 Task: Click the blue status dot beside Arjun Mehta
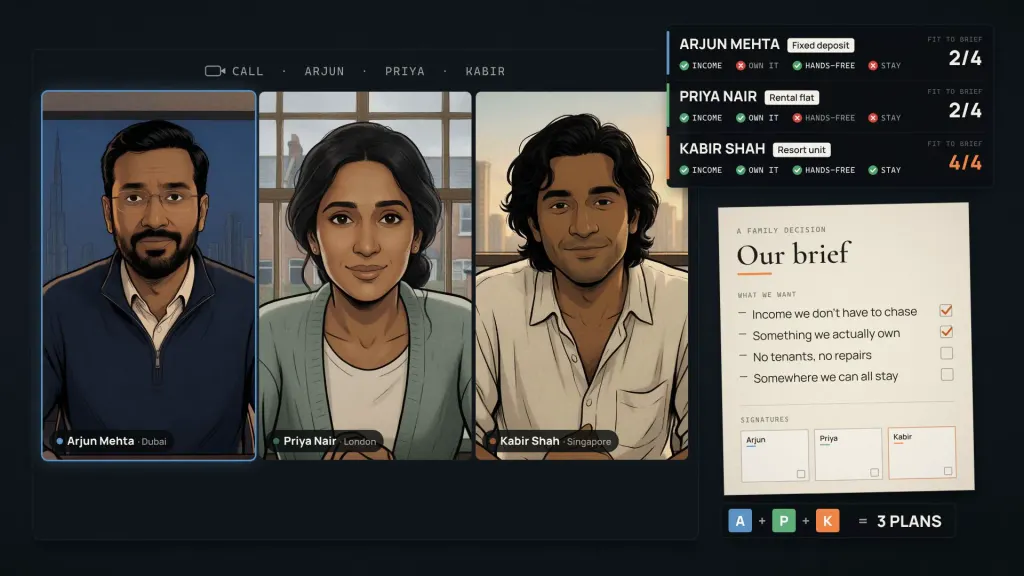[59, 441]
